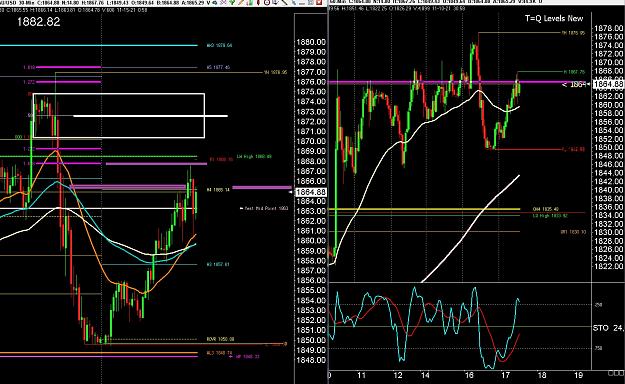Click the green Ld High label on right chart
The width and height of the screenshot is (625, 384).
click(x=550, y=215)
